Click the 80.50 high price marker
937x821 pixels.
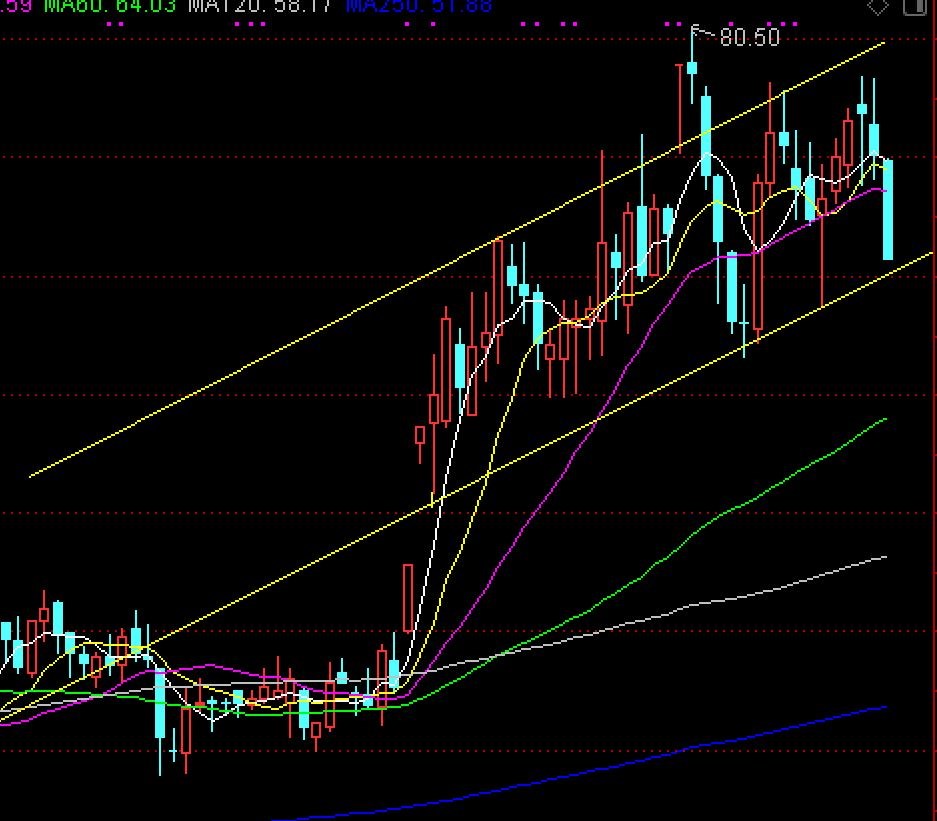pos(749,37)
